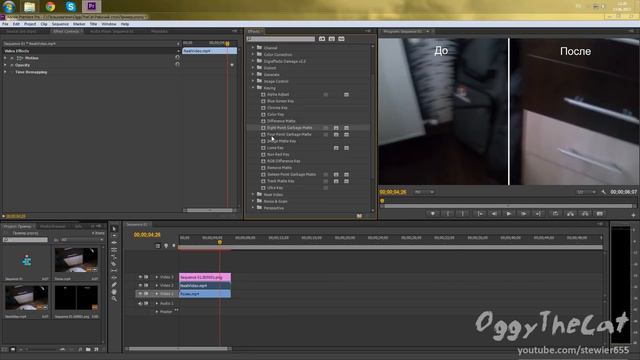Click New Item in Project panel
Screen dimensions: 640x360
[x=96, y=349]
